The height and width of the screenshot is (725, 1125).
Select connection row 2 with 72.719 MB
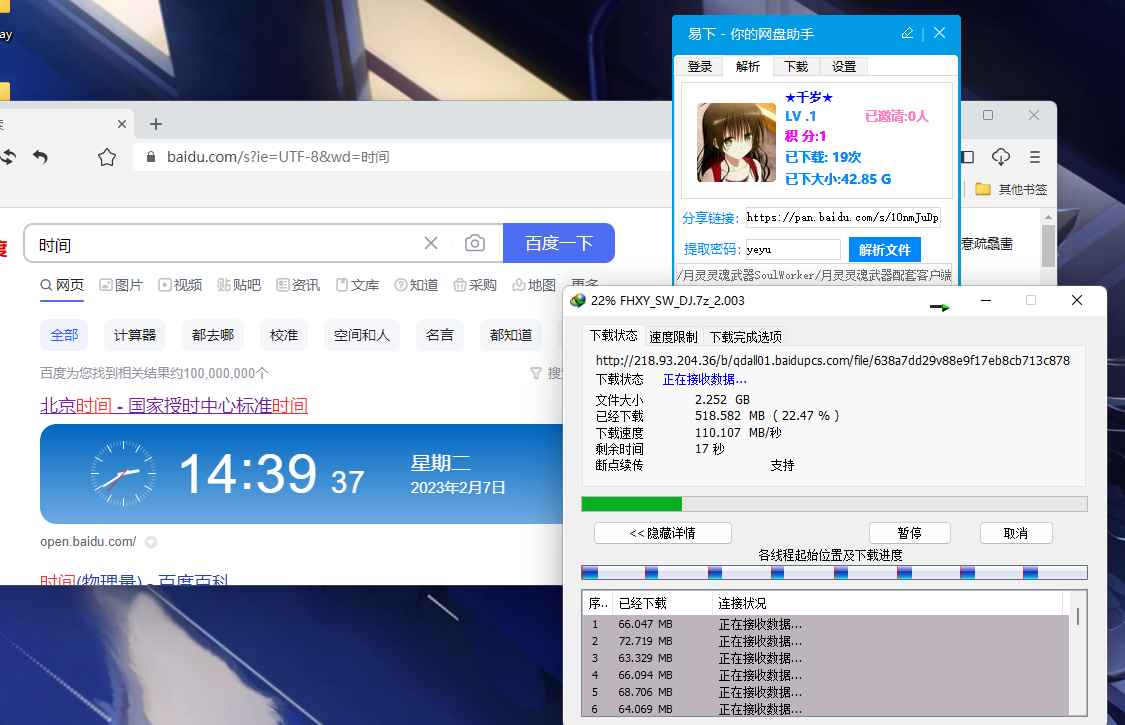pyautogui.click(x=825, y=641)
